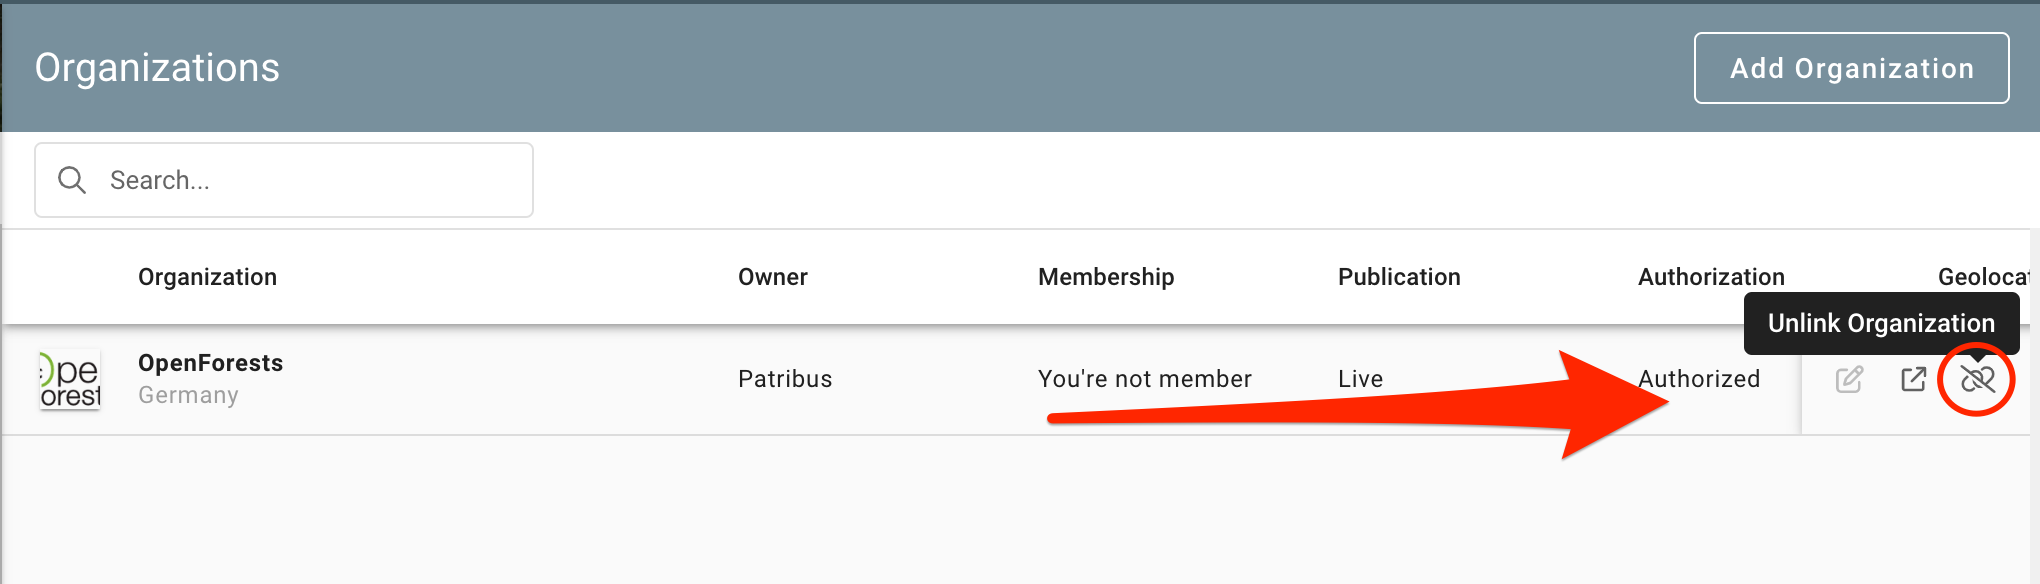
Task: Sort by the Owner column header
Action: (x=772, y=277)
